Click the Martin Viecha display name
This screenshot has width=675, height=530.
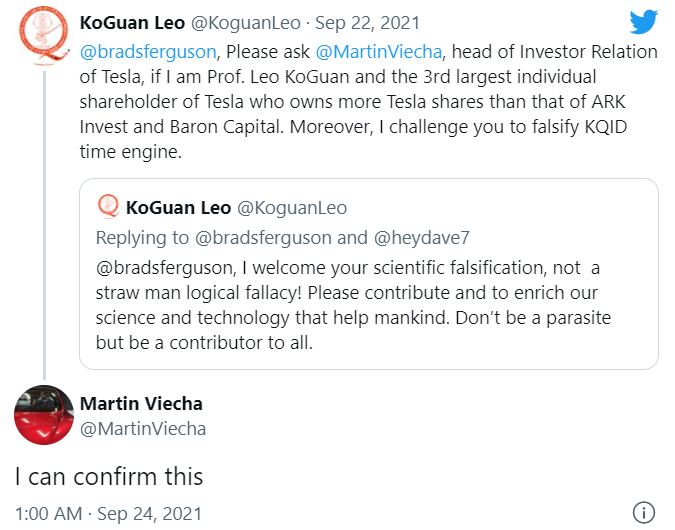pos(140,404)
